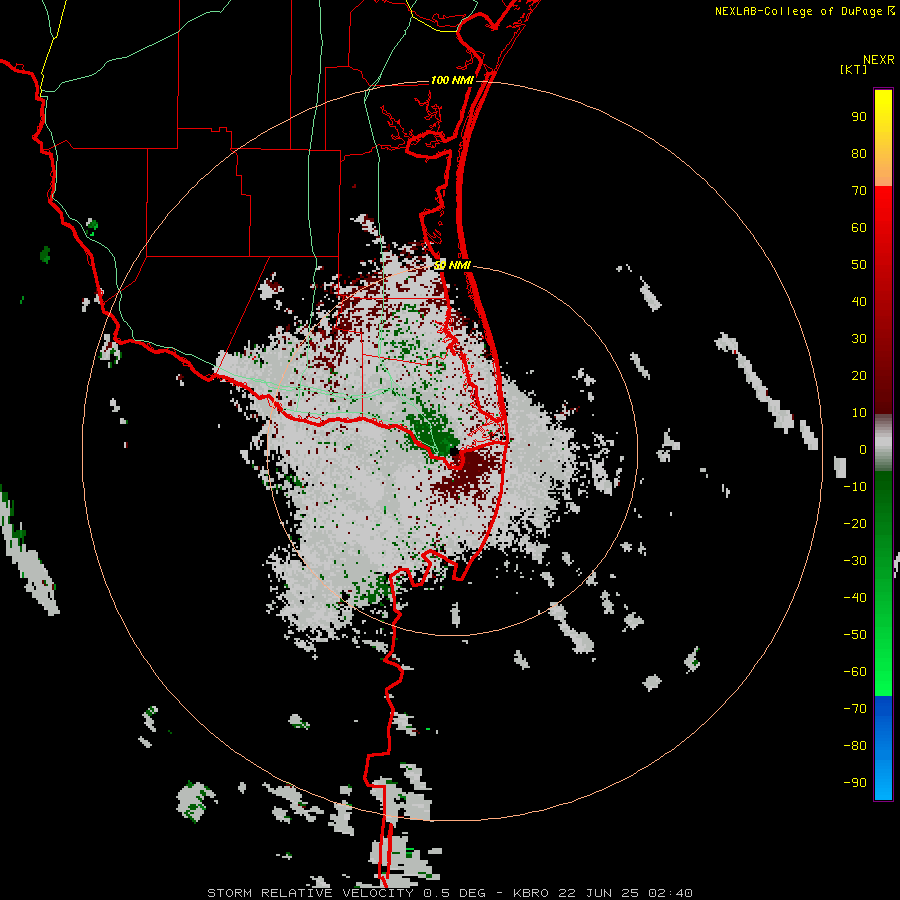
Task: Click the -80 value on velocity scale
Action: [x=855, y=746]
